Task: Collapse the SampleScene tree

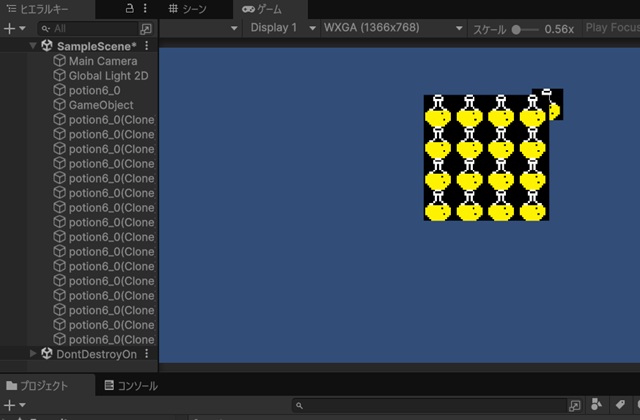Action: coord(33,46)
